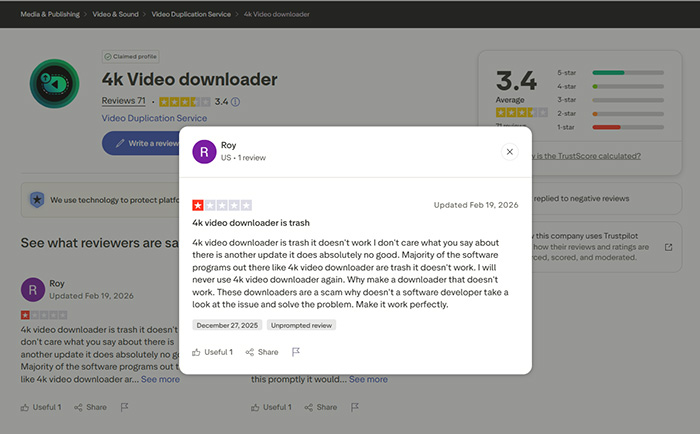The width and height of the screenshot is (700, 434).
Task: Click the December 27, 2025 tag
Action: click(x=227, y=325)
